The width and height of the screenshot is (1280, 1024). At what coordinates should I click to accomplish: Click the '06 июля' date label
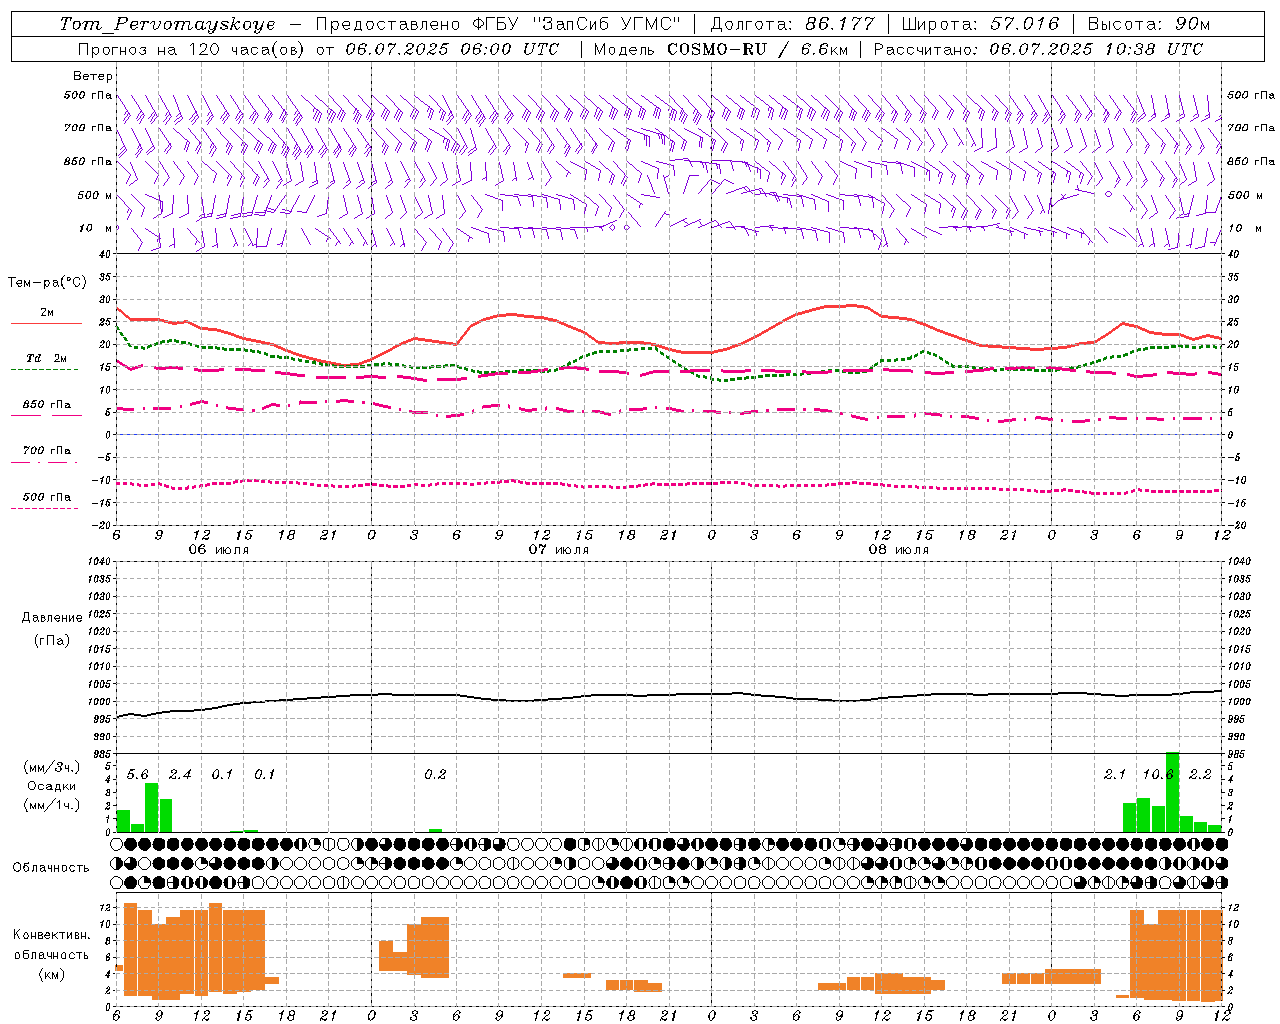tap(218, 550)
